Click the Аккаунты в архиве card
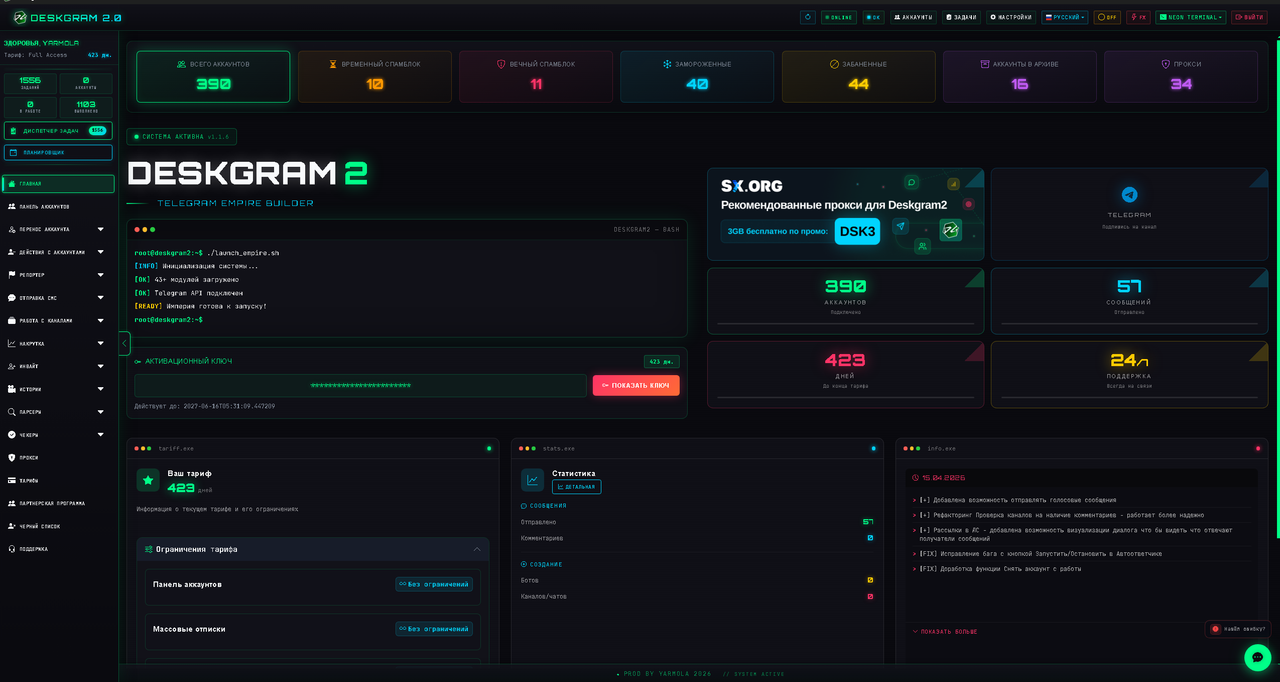1280x682 pixels. coord(1020,77)
